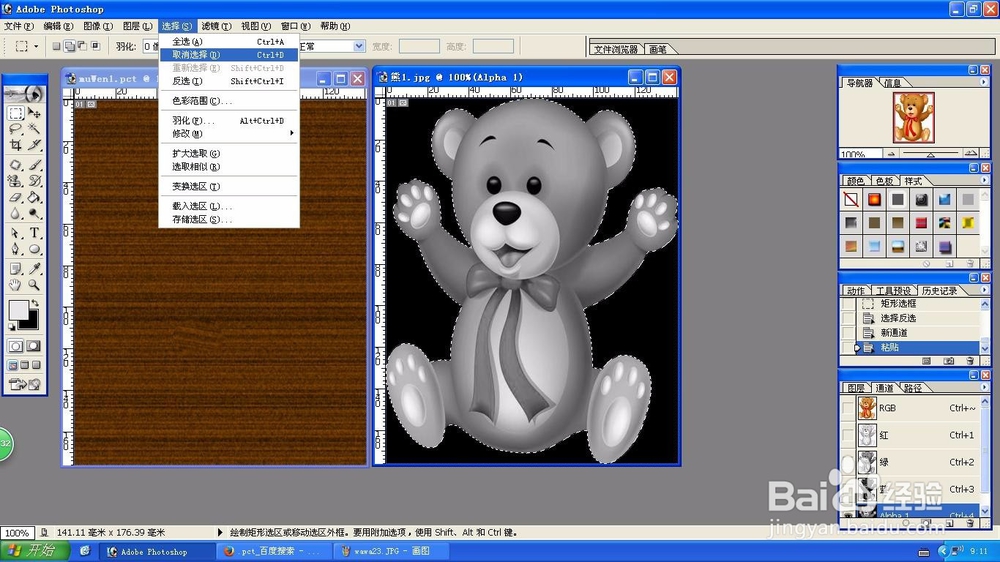Open Navigator panel flyout menu arrow
The height and width of the screenshot is (562, 1000).
pos(983,82)
